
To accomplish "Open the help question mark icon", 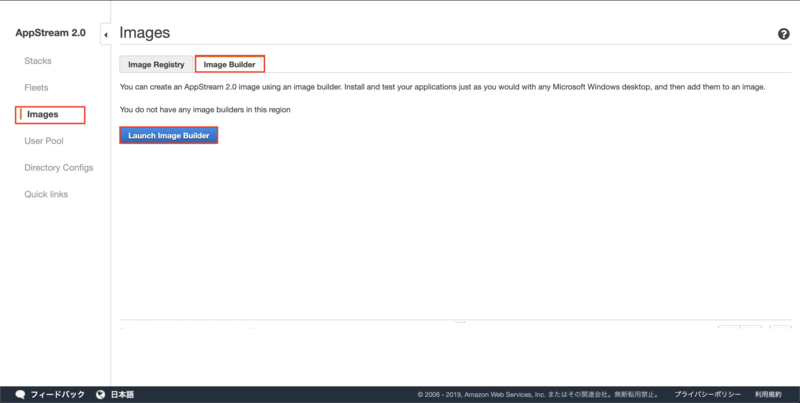I will tap(784, 34).
